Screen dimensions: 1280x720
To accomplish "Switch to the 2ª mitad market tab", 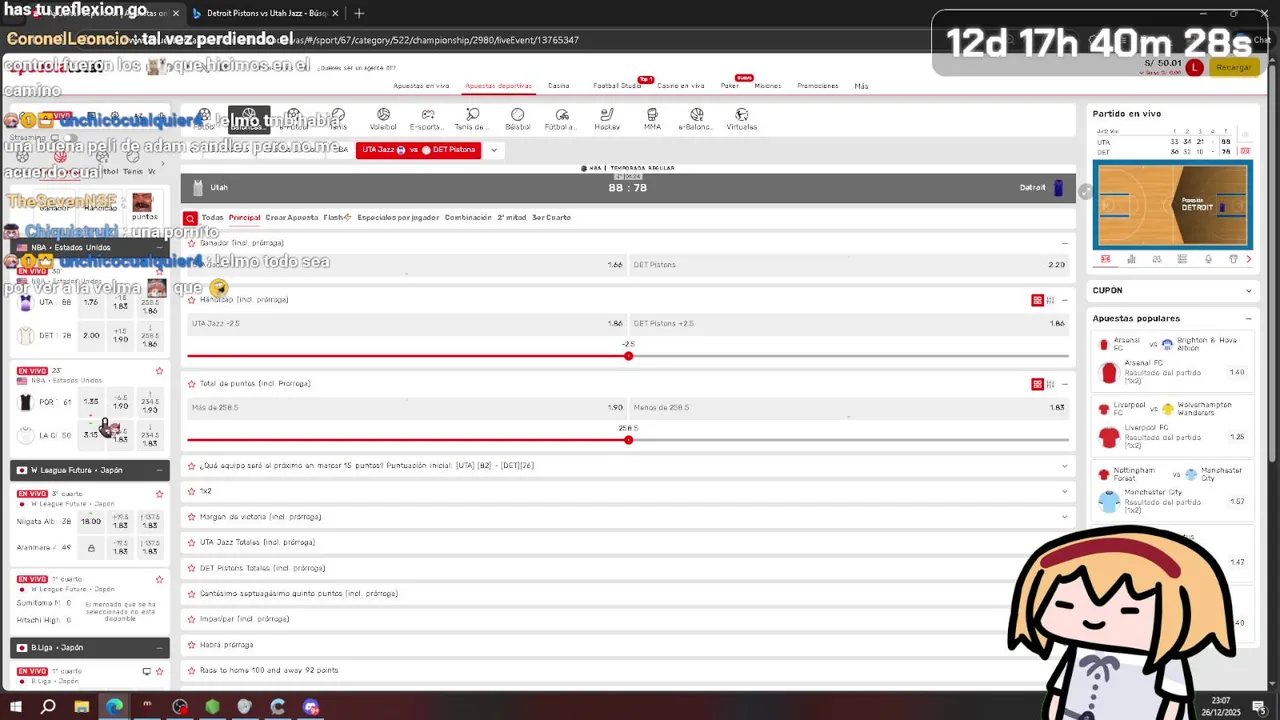I will pos(511,218).
